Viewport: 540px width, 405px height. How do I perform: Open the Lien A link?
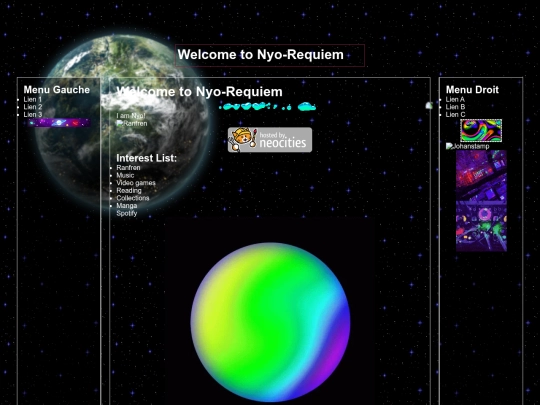(455, 100)
